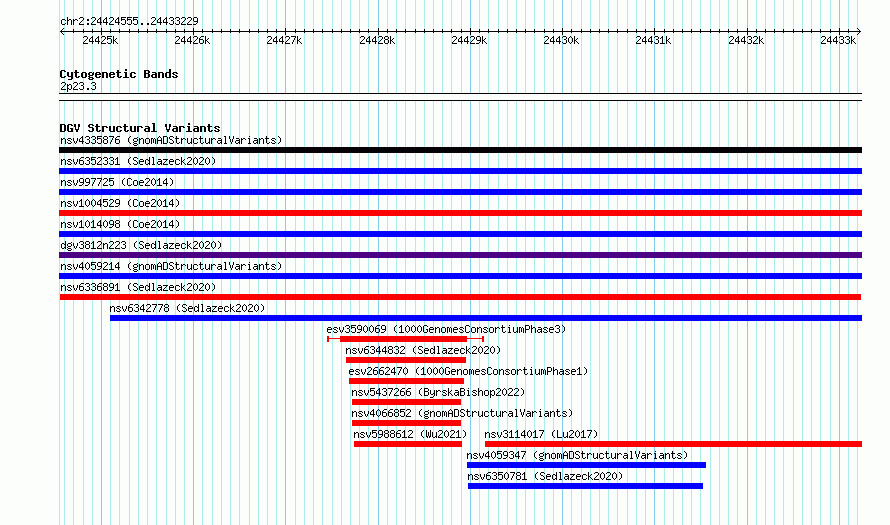Open nsv1014098 (Coe2014) variant label

(x=120, y=224)
